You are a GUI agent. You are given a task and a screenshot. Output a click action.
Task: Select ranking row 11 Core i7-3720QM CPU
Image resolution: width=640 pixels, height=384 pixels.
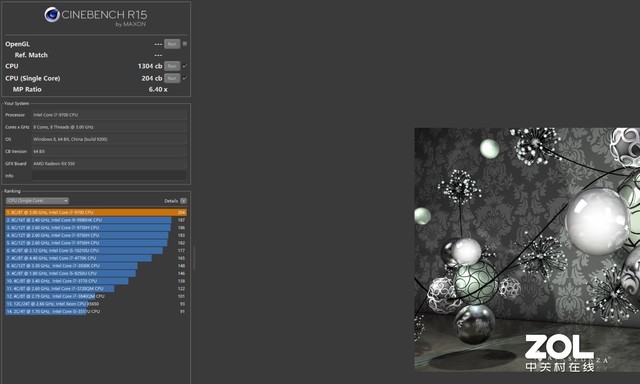click(96, 289)
